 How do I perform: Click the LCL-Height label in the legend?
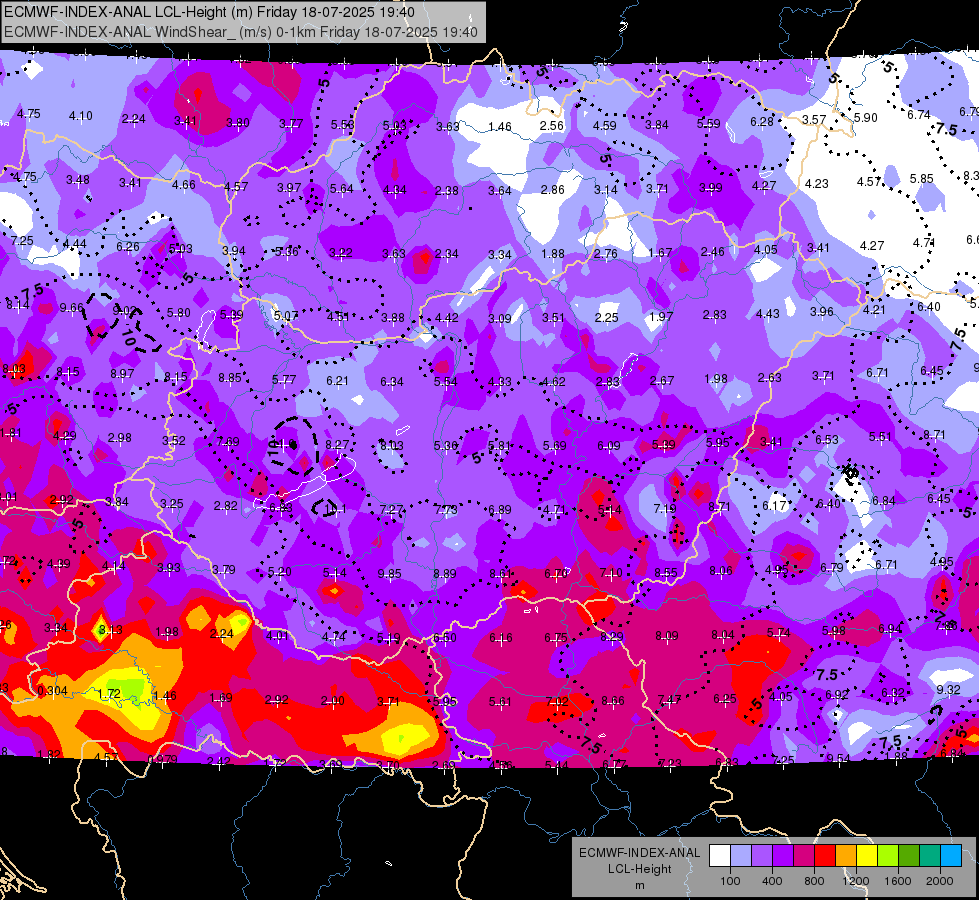639,869
